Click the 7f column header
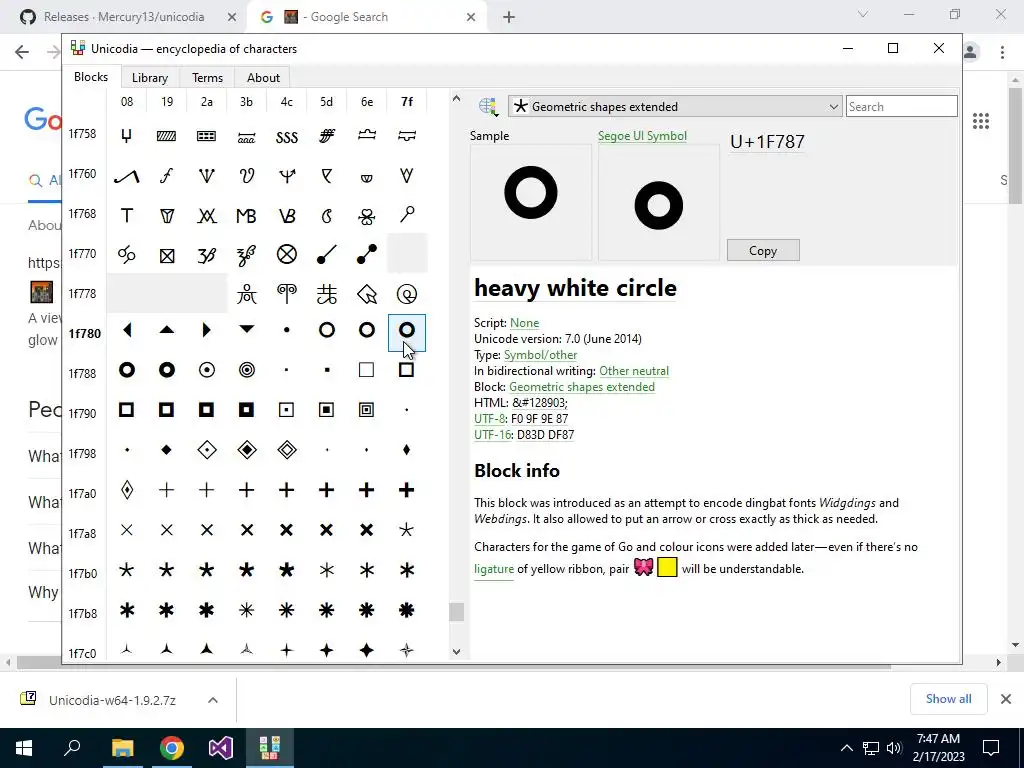 click(407, 102)
